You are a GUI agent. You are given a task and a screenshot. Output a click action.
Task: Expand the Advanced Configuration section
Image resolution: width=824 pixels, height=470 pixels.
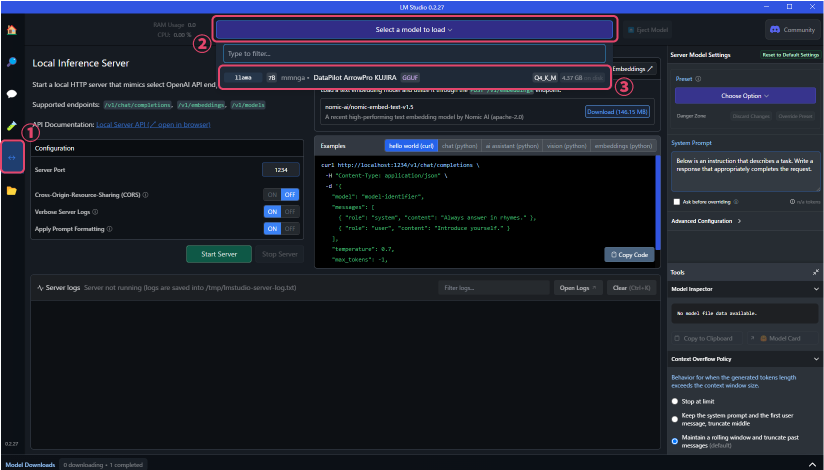click(x=744, y=221)
